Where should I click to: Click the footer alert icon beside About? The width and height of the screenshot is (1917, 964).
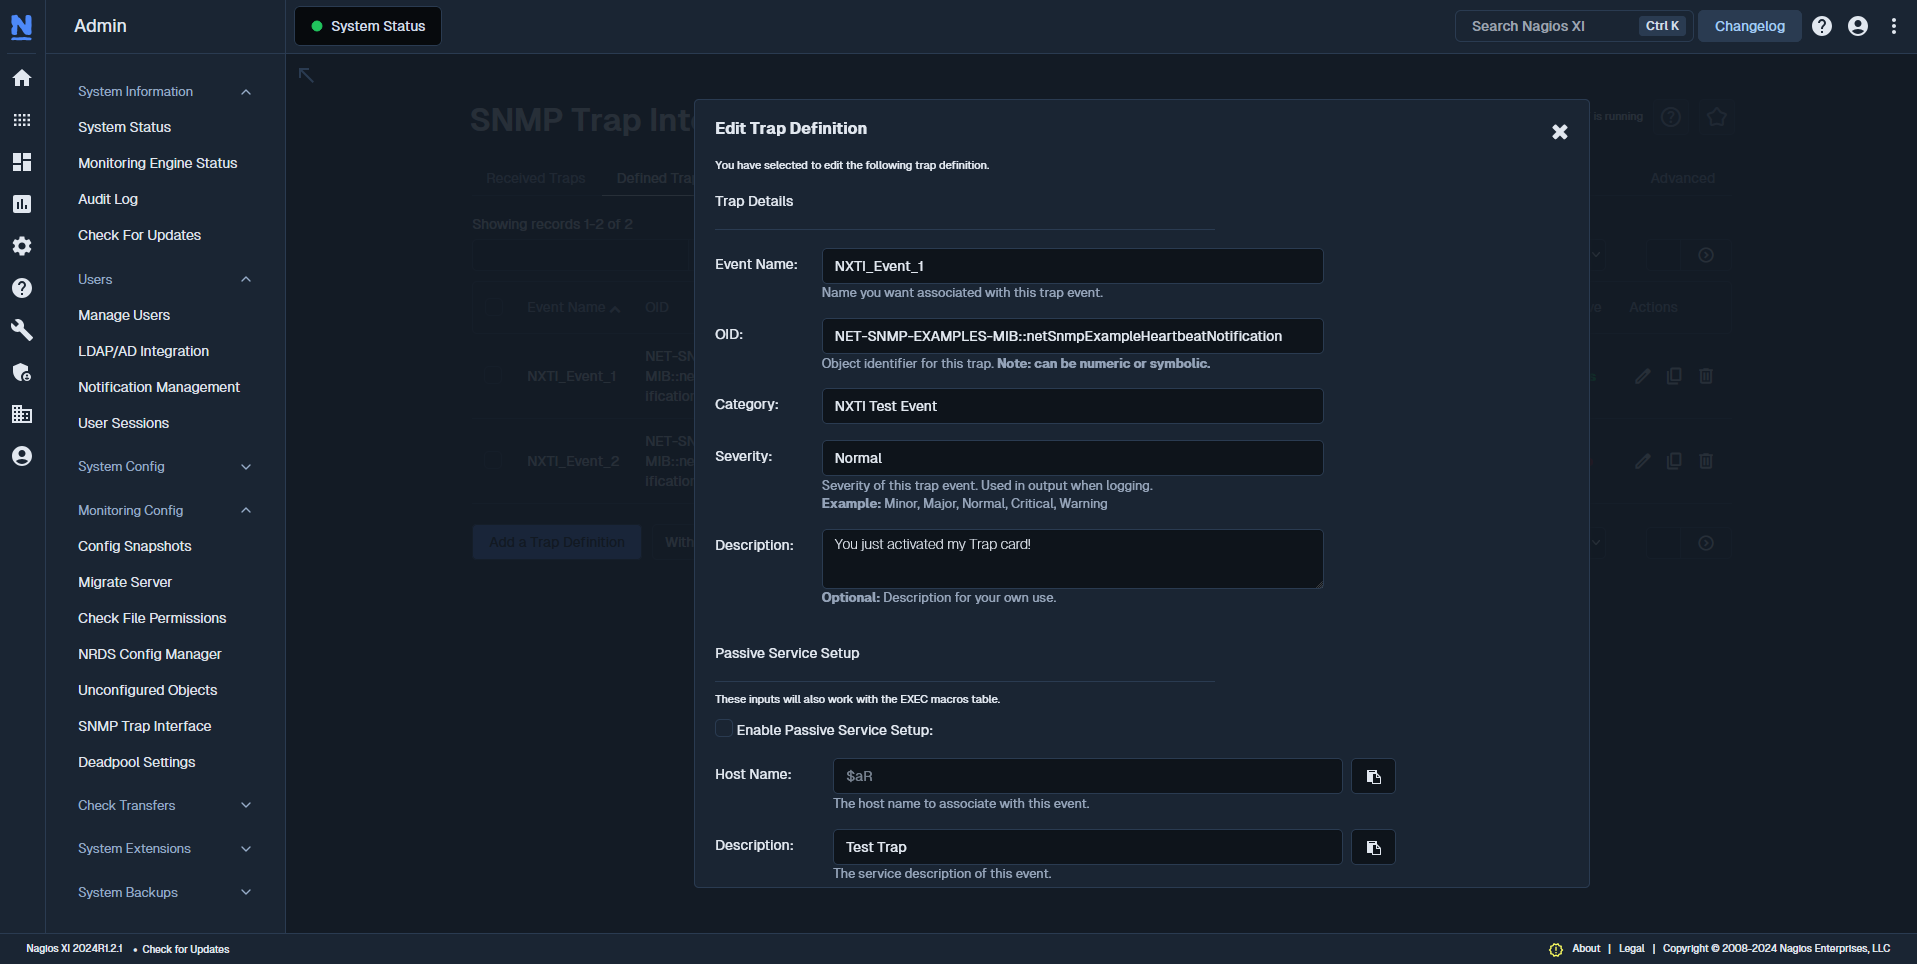[1556, 949]
